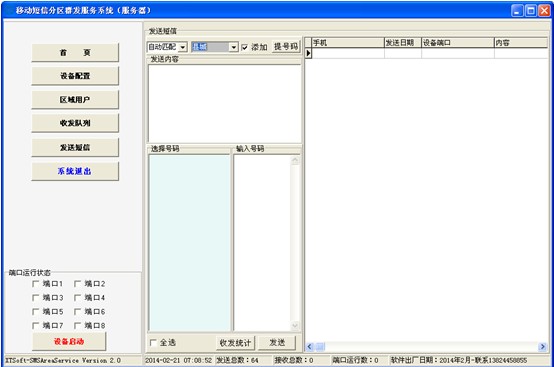Viewport: 554px width, 367px height.
Task: Click the 输入号码 number entry box
Action: click(x=262, y=243)
